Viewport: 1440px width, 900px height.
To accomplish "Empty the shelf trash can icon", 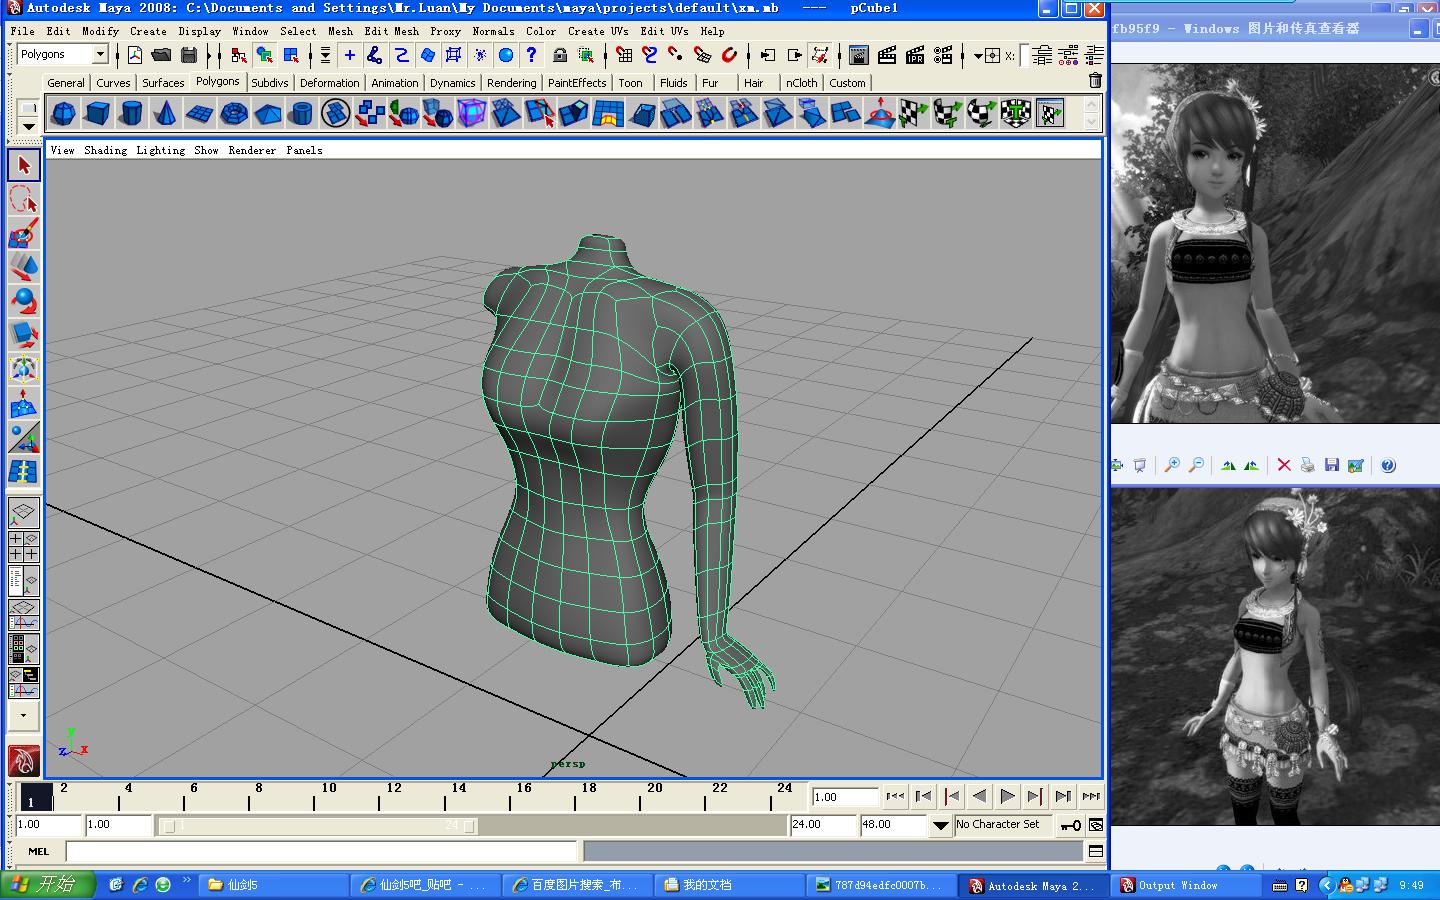I will pyautogui.click(x=1095, y=81).
